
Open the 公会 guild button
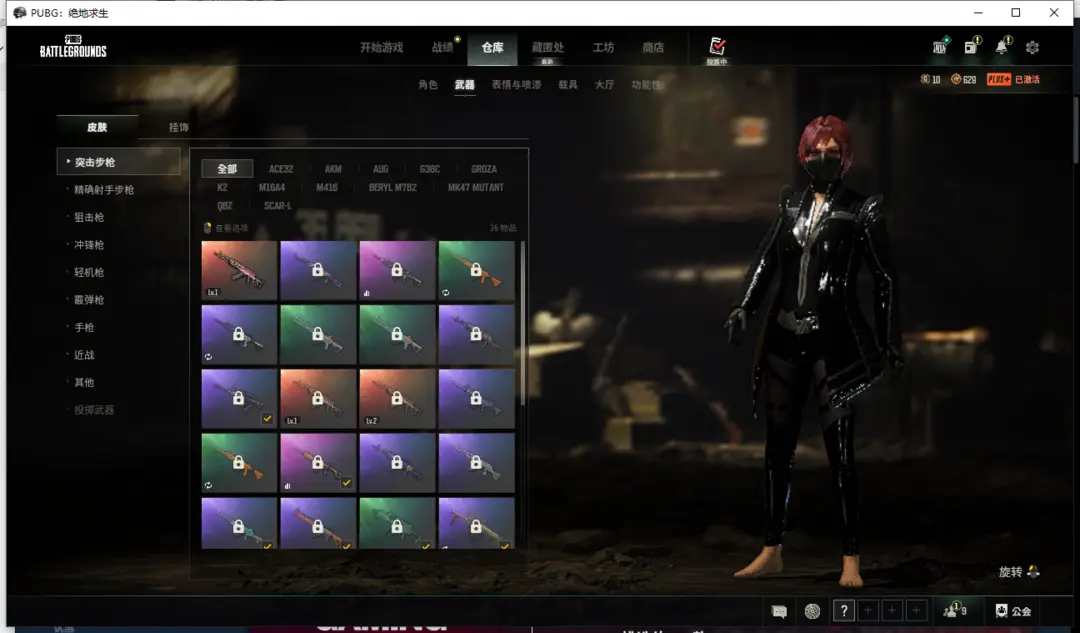(x=1013, y=611)
